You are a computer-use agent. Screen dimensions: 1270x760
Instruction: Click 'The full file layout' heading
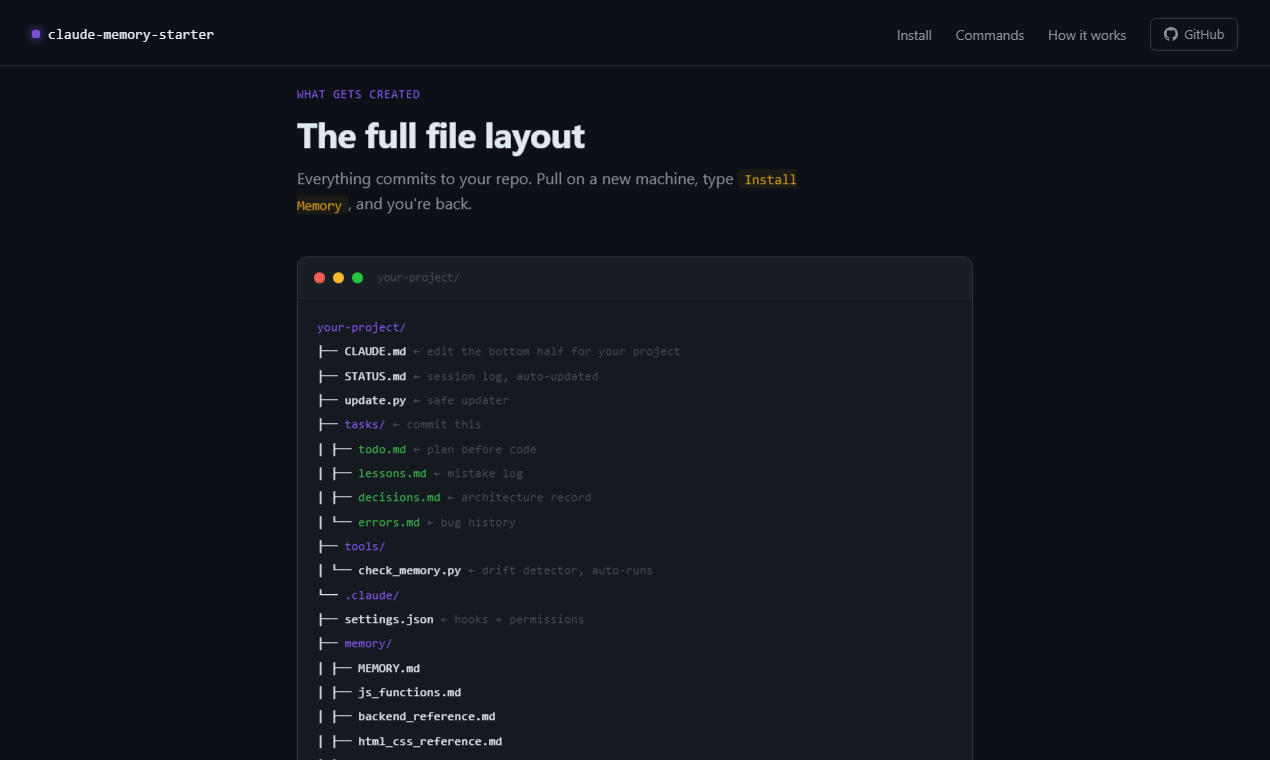pyautogui.click(x=441, y=136)
